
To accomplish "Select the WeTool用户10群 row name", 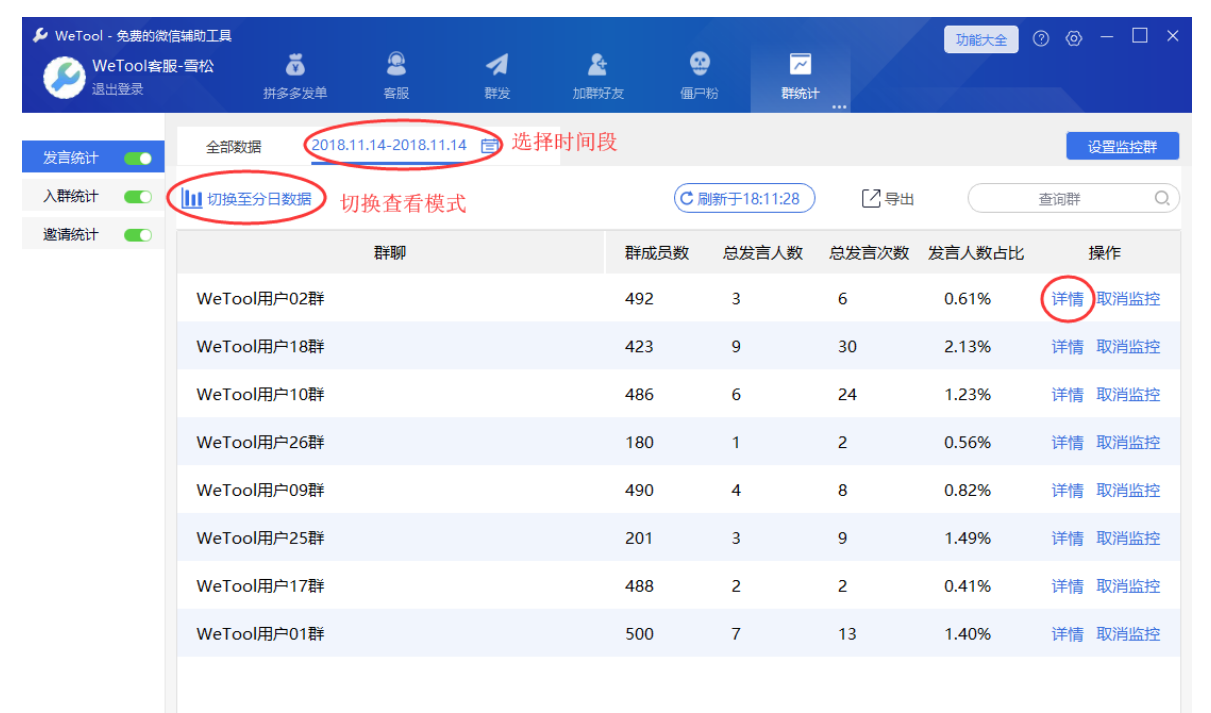I will (260, 394).
